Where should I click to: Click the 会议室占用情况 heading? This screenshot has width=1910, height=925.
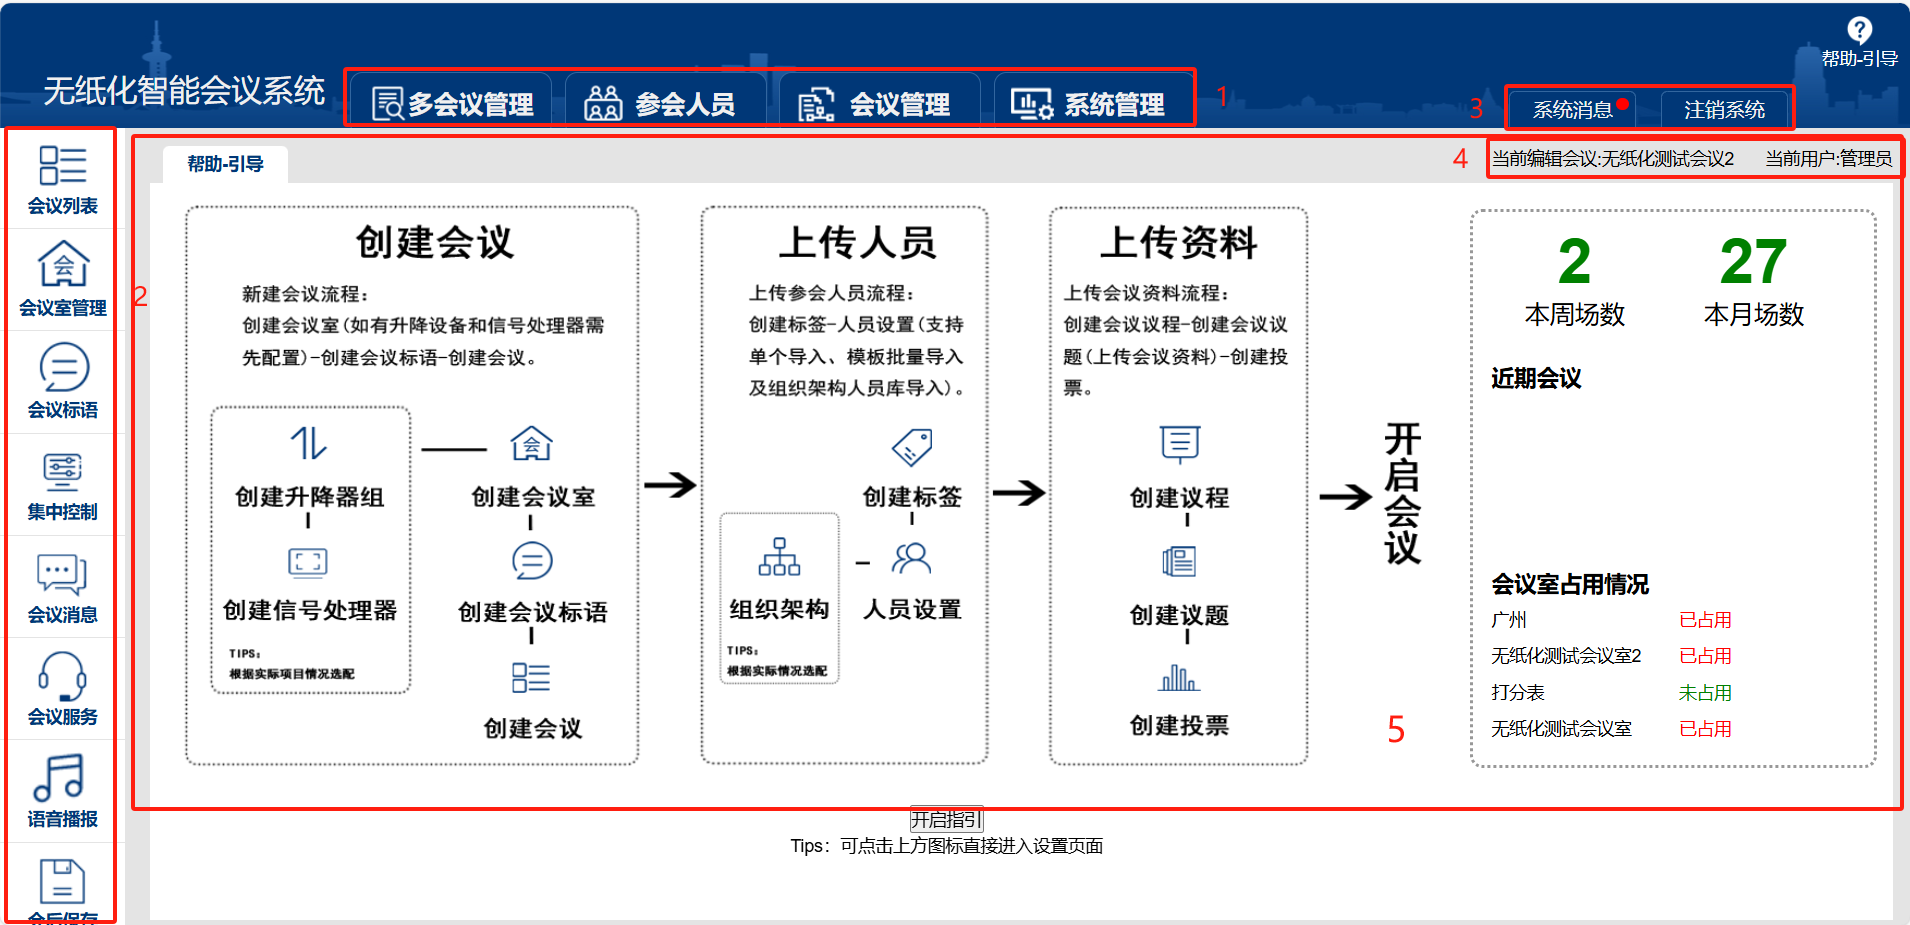[1570, 584]
